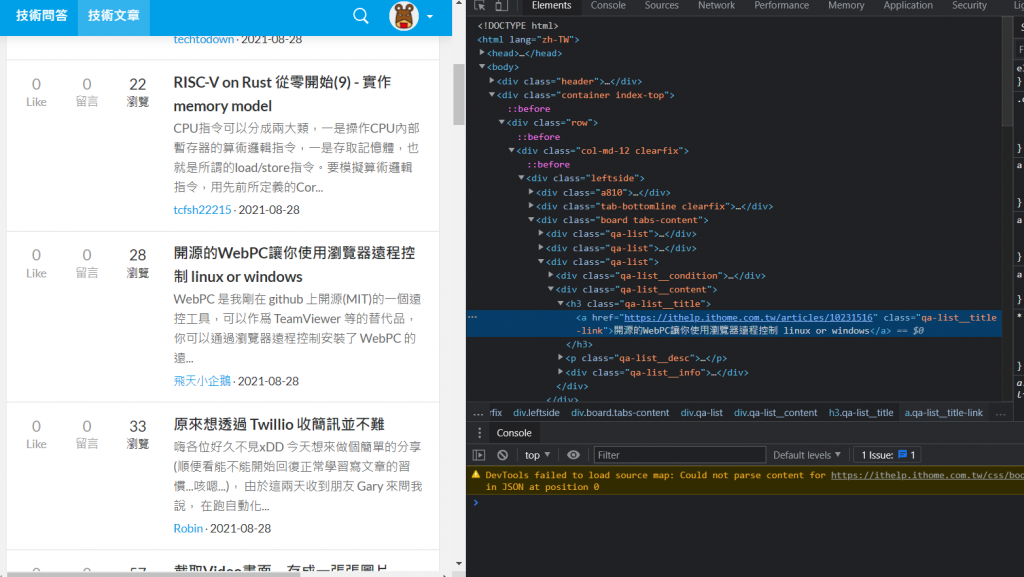
Task: Open article 開源的WebPC讓你使用瀏覽器遠程控制
Action: pyautogui.click(x=294, y=264)
